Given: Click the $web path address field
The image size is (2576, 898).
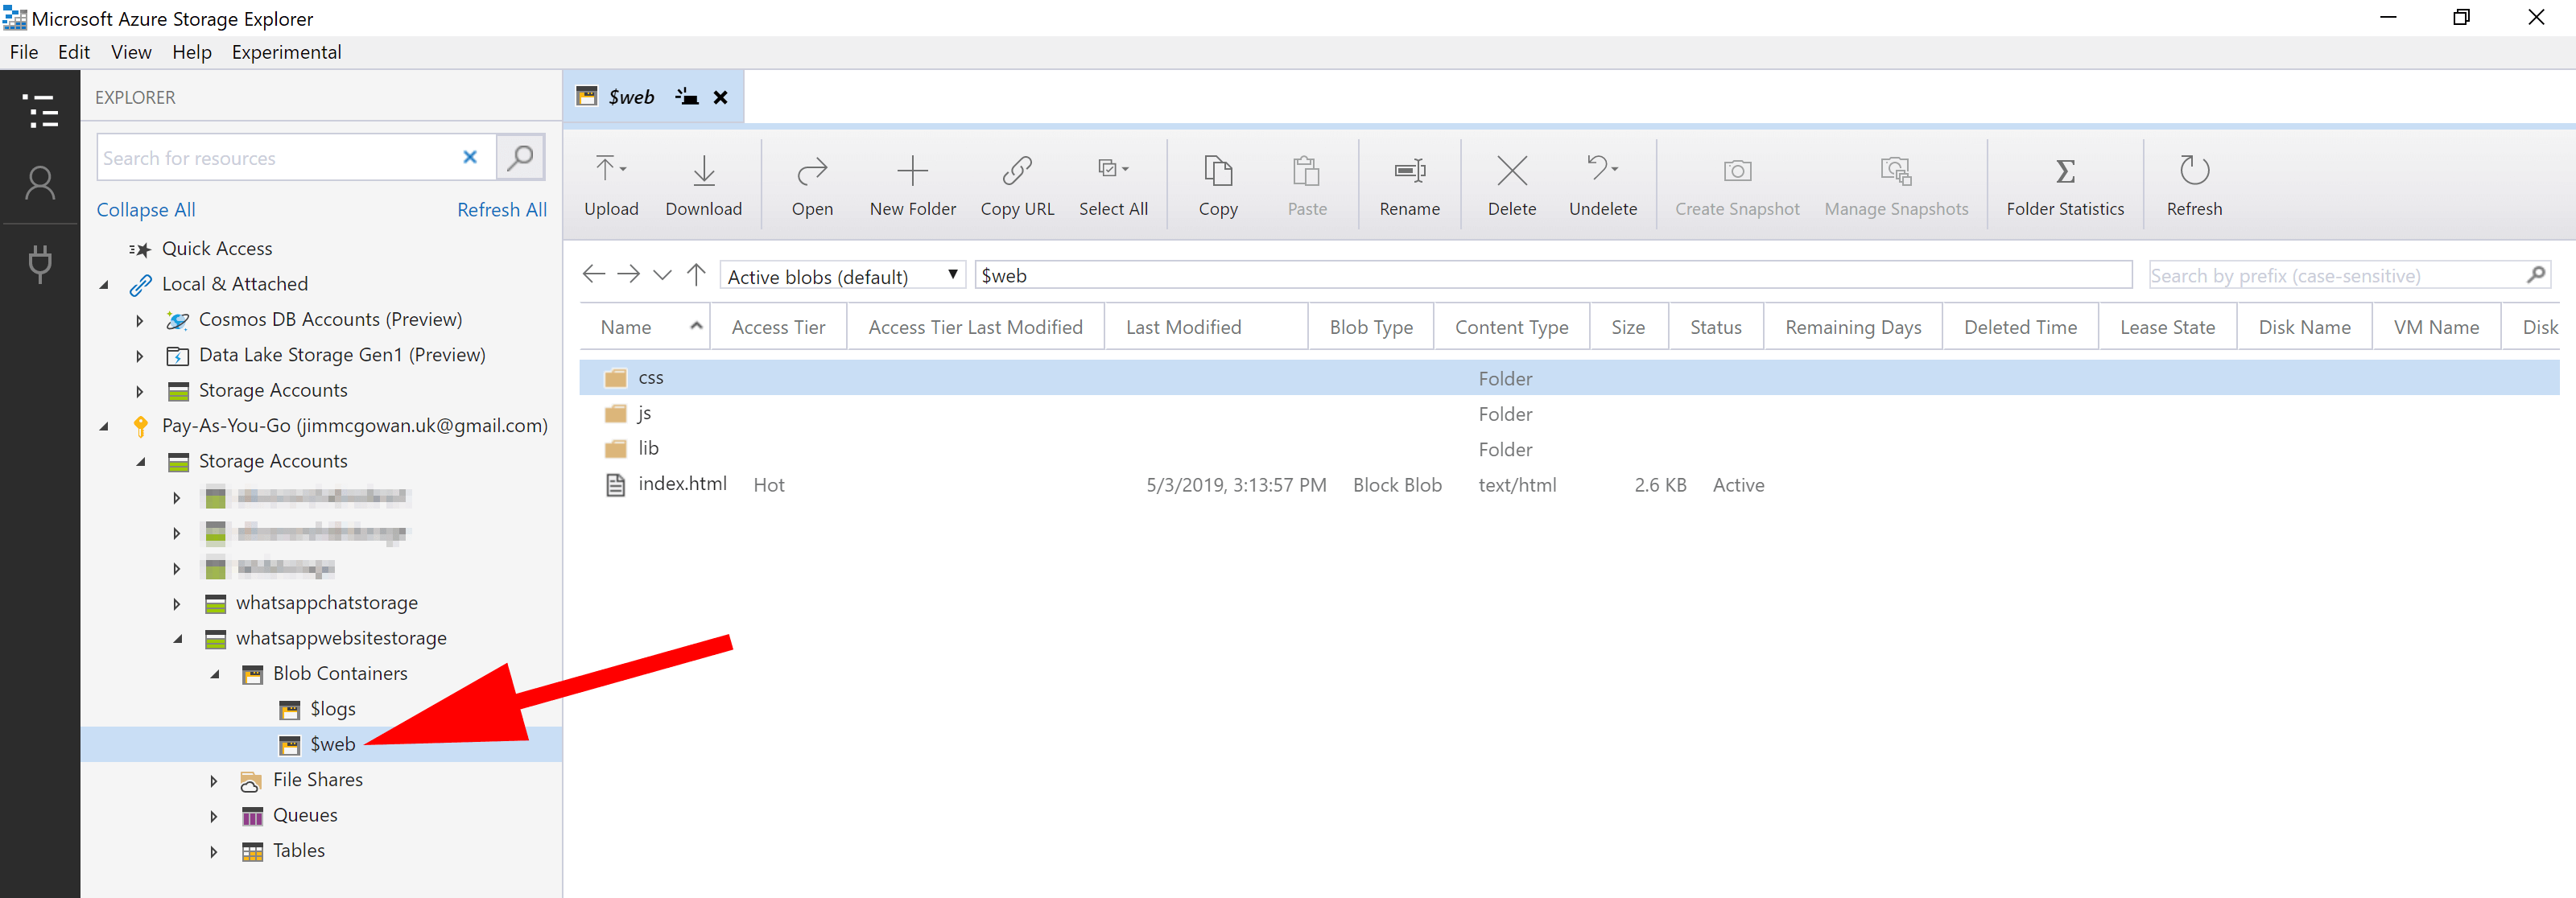Looking at the screenshot, I should 1553,275.
